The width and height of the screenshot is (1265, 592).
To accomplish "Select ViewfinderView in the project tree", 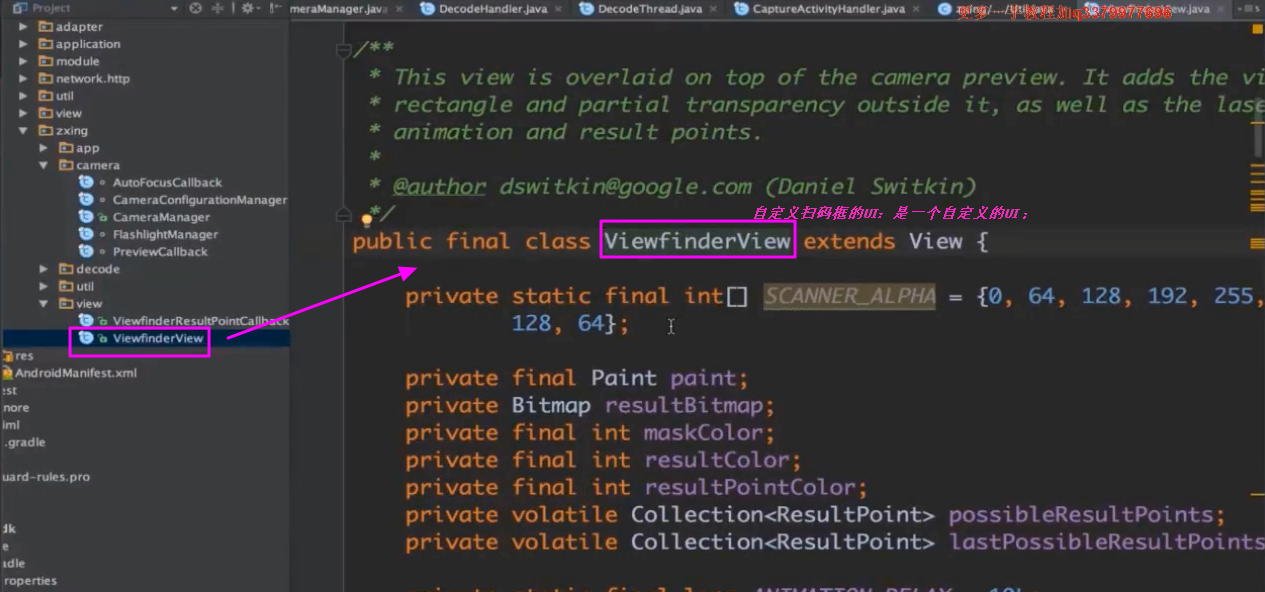I will click(x=158, y=338).
